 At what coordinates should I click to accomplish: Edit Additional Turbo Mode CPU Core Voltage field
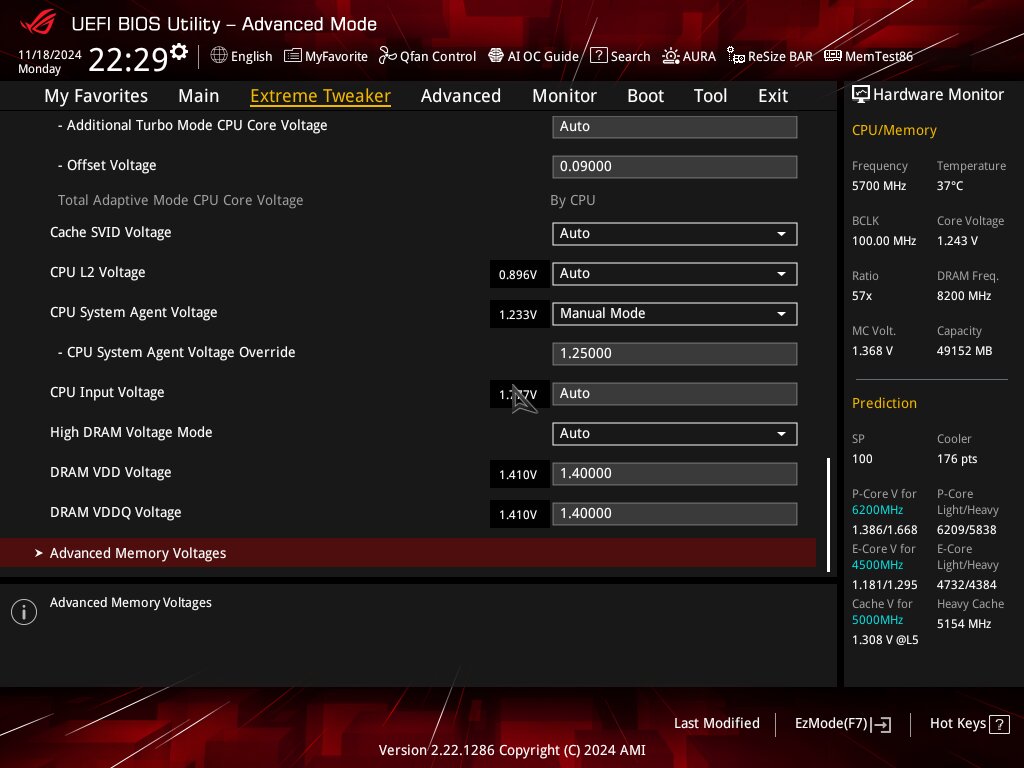(x=675, y=127)
